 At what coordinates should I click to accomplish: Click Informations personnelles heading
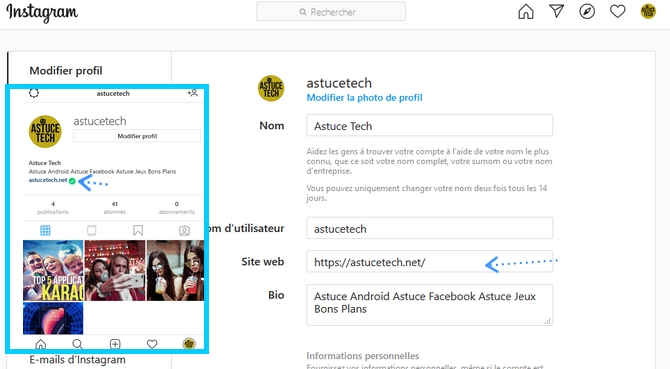pyautogui.click(x=363, y=356)
